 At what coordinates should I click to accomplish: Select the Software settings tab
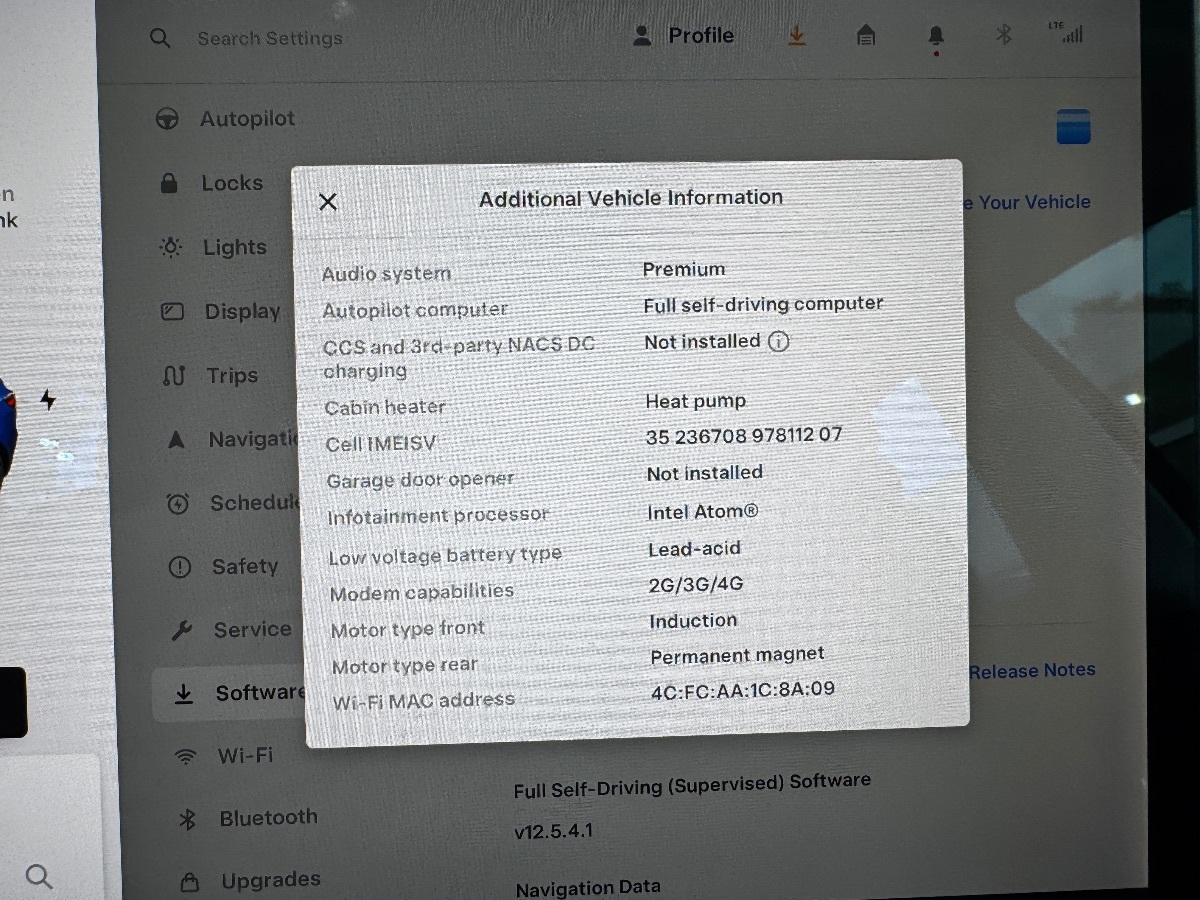(229, 694)
